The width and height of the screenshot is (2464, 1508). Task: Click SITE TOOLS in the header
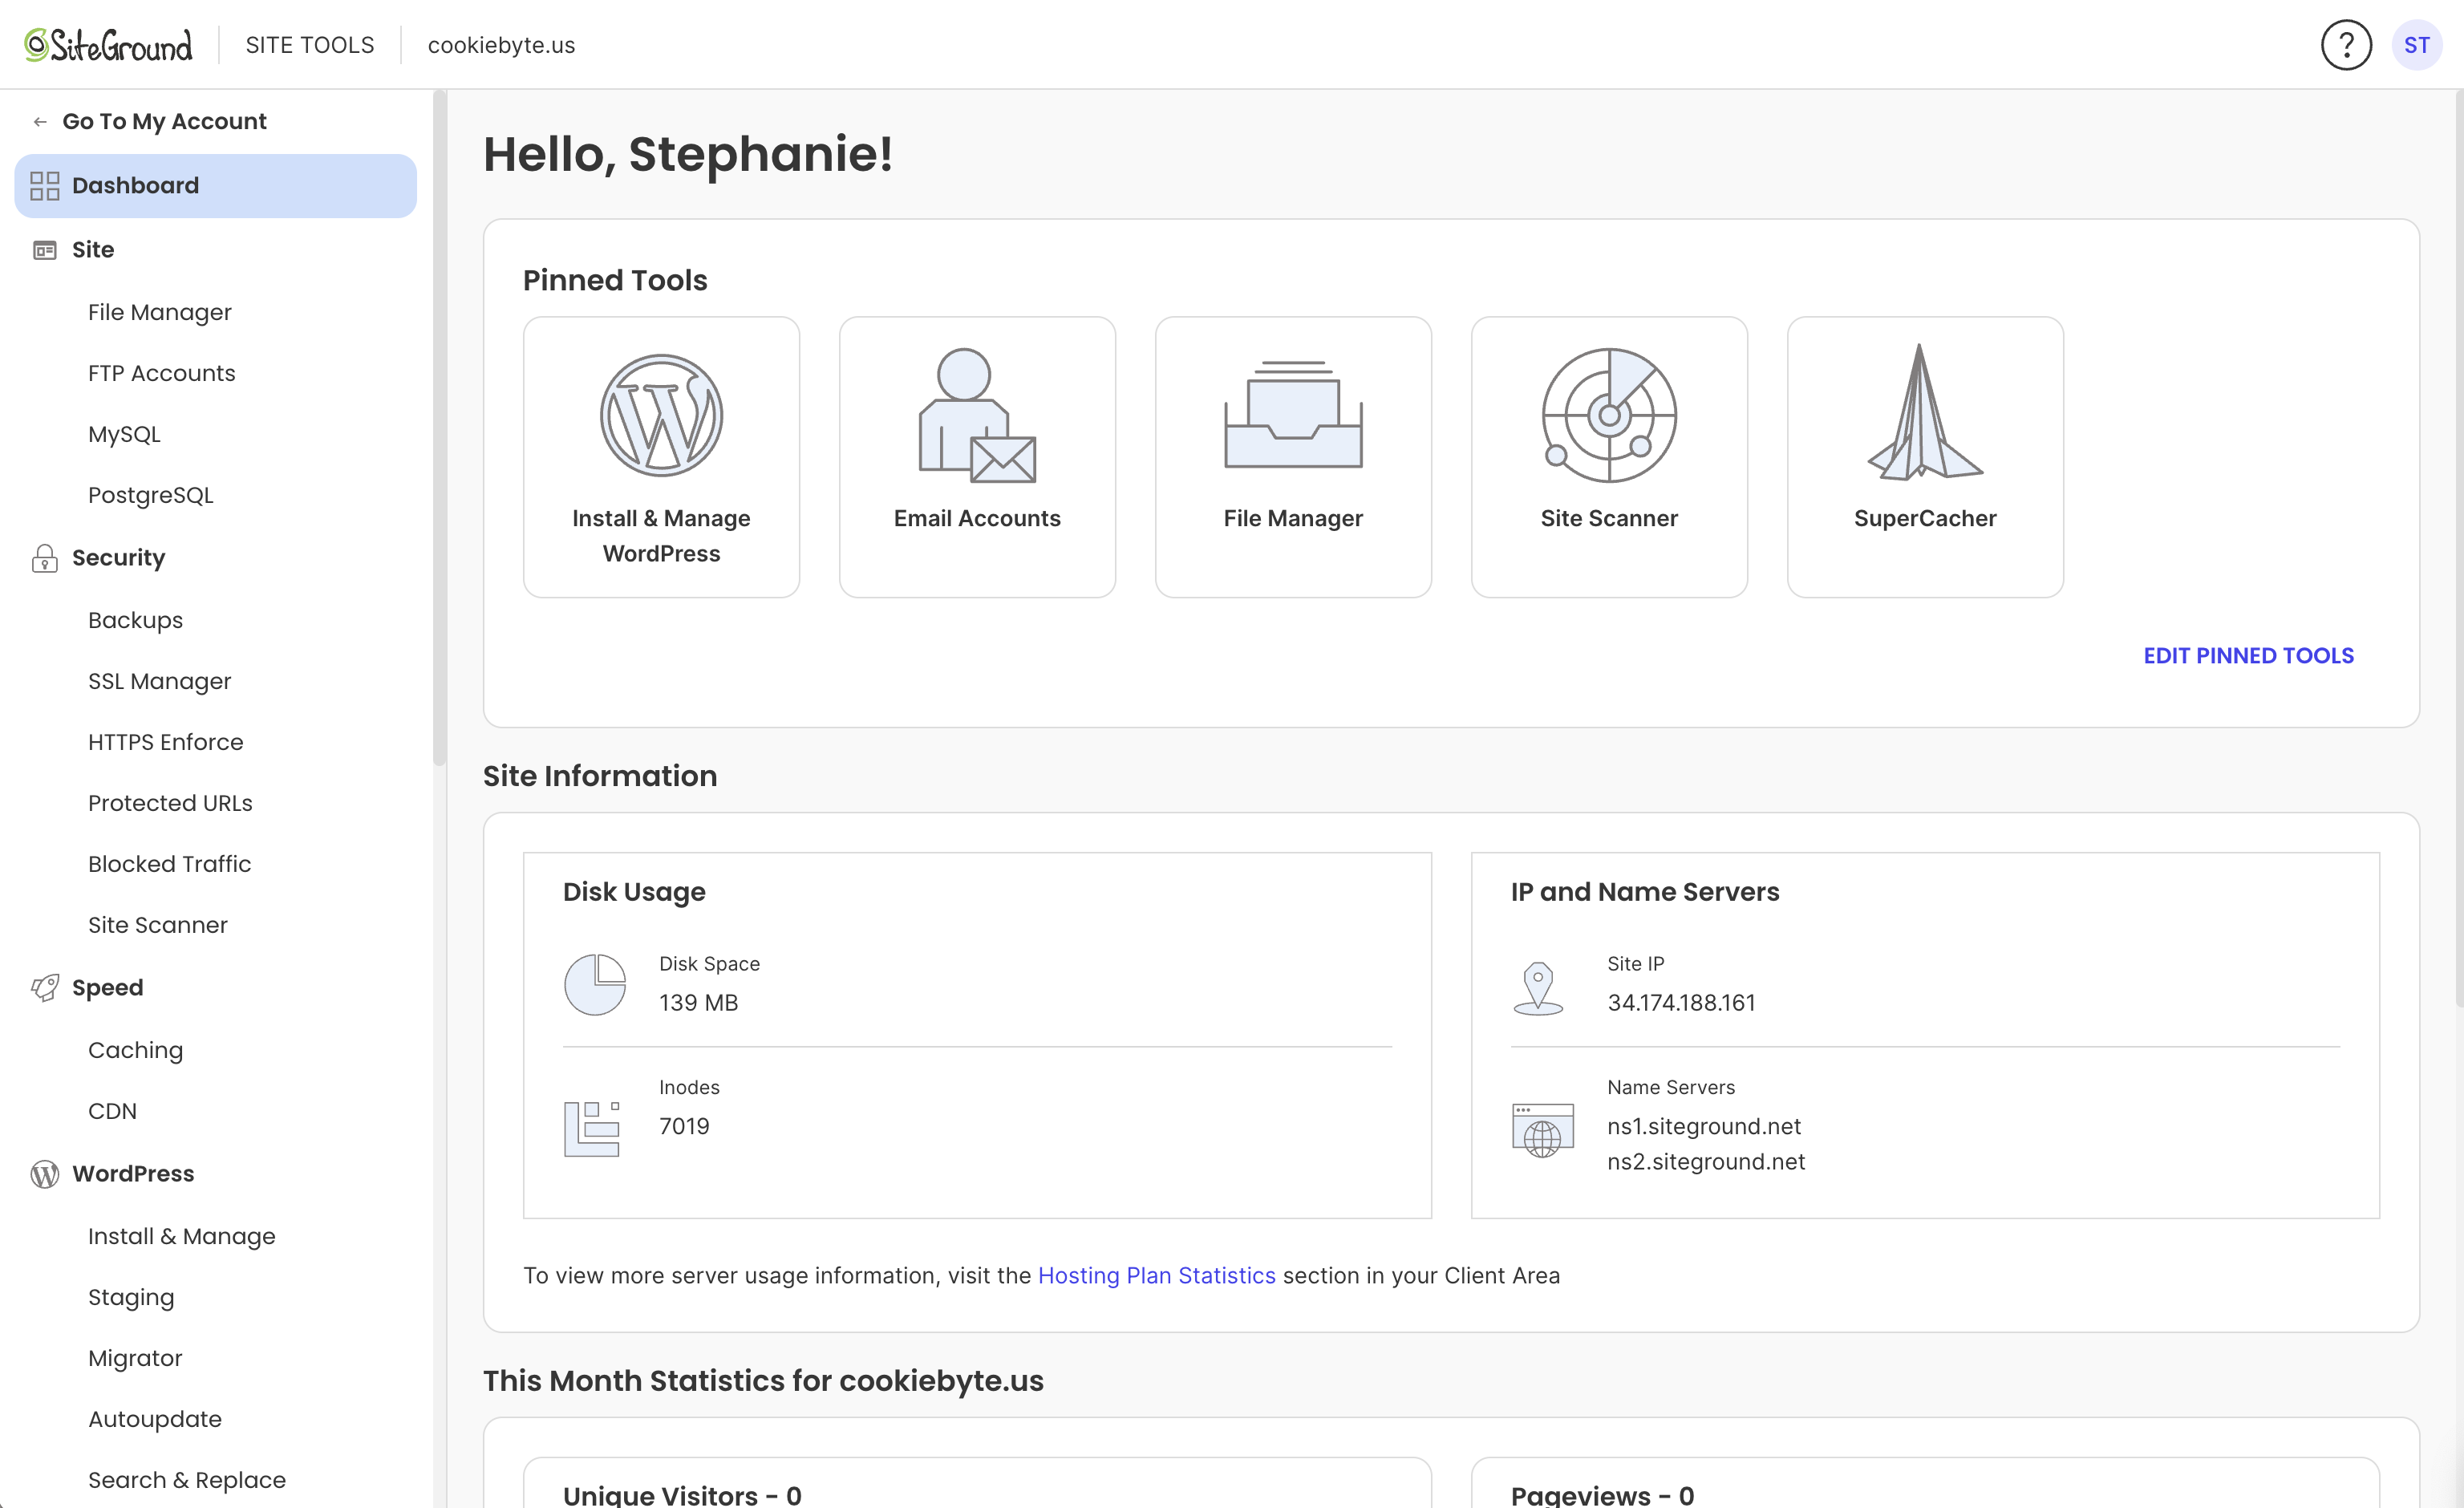(x=310, y=45)
